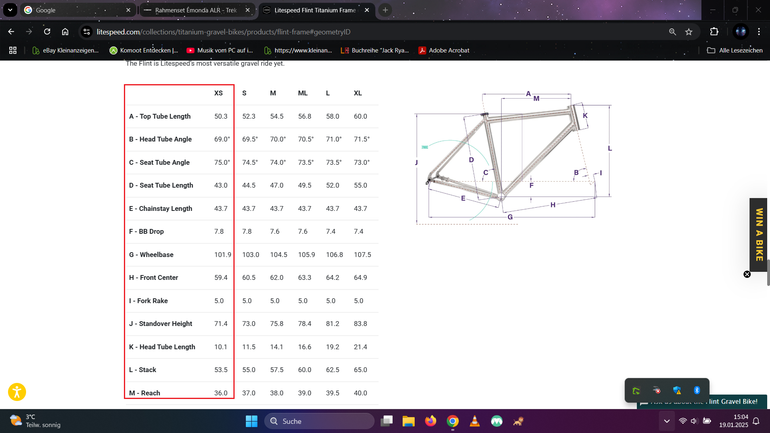Launch Firefox from the taskbar
Viewport: 770px width, 433px height.
coord(432,421)
